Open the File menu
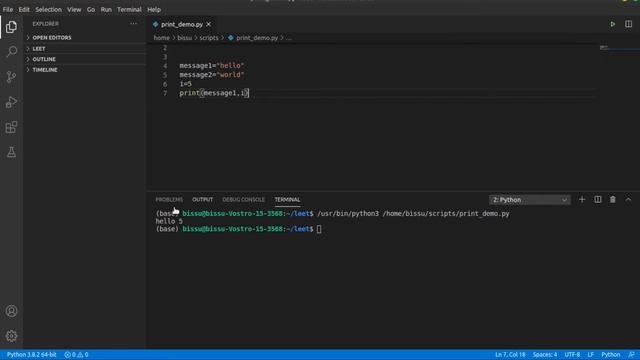The height and width of the screenshot is (360, 640). click(8, 9)
